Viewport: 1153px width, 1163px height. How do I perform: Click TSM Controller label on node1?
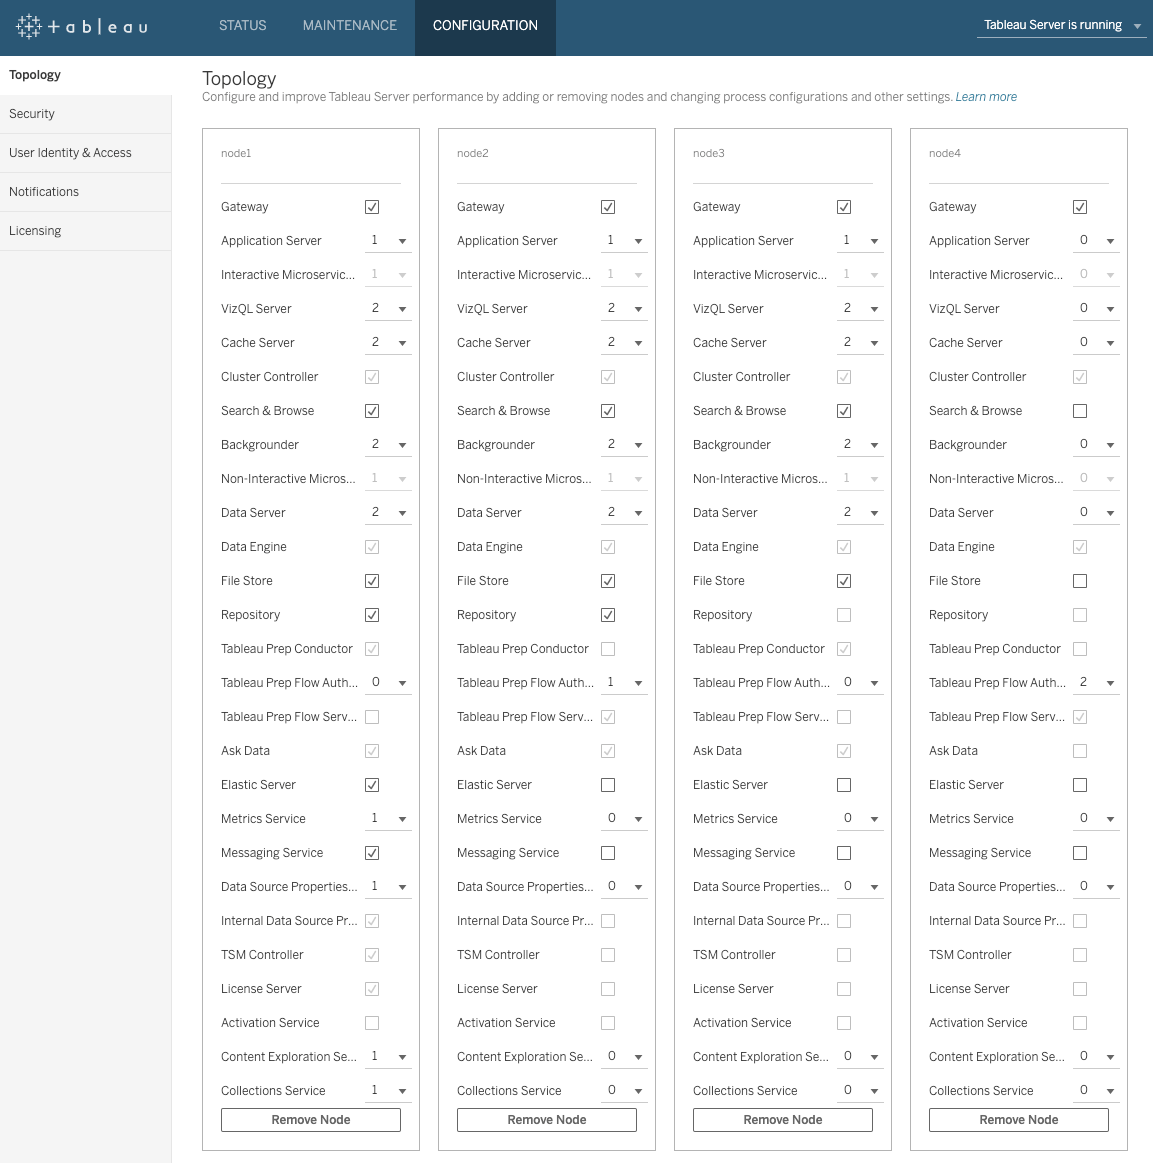[x=262, y=955]
